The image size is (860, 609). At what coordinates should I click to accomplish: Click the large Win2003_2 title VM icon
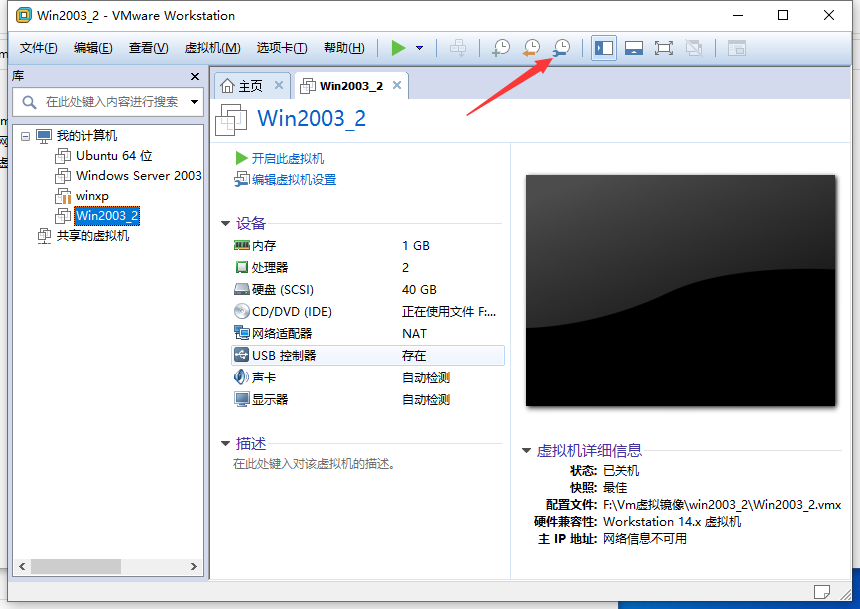click(x=231, y=119)
